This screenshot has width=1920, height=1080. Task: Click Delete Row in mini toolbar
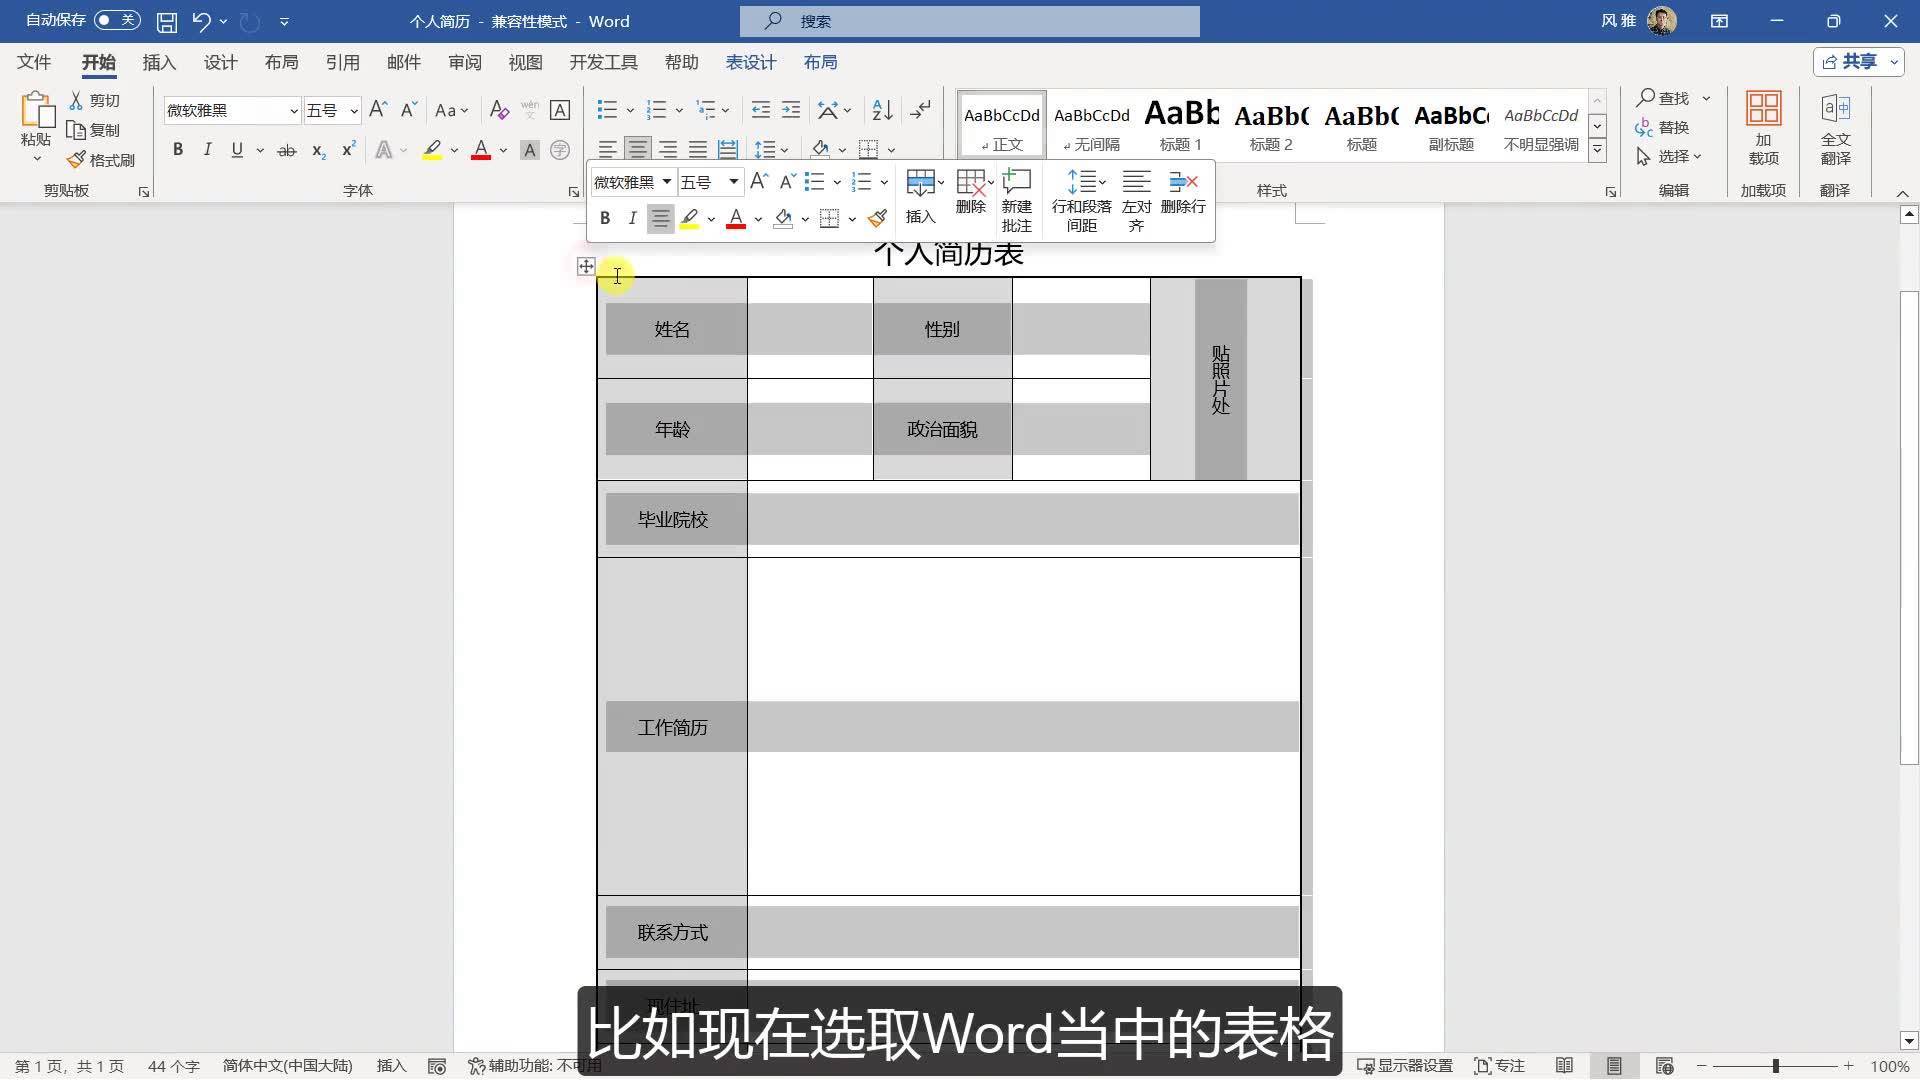[1183, 192]
